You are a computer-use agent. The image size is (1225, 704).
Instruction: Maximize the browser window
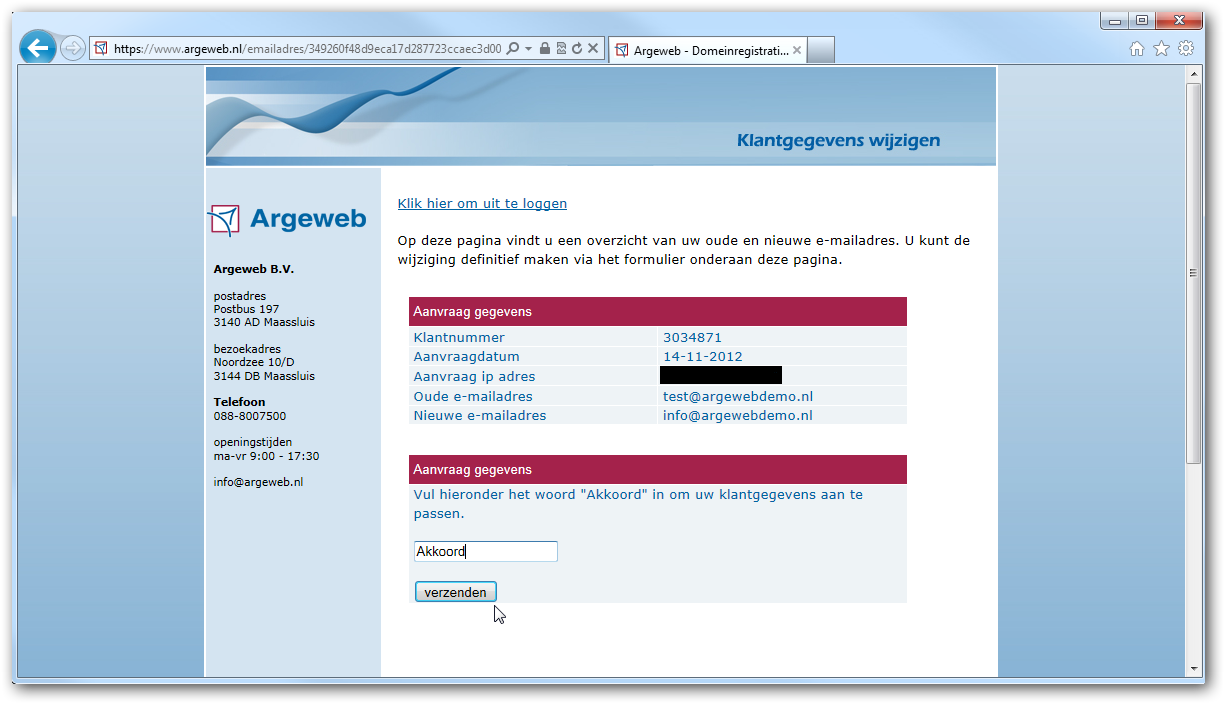1141,20
